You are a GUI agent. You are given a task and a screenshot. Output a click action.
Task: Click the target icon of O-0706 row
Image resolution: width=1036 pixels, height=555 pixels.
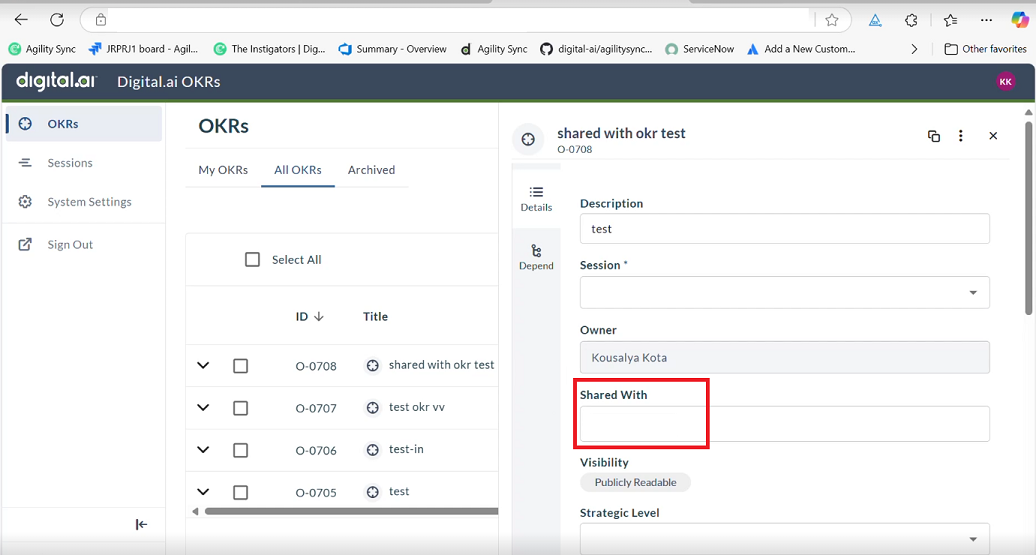(373, 450)
